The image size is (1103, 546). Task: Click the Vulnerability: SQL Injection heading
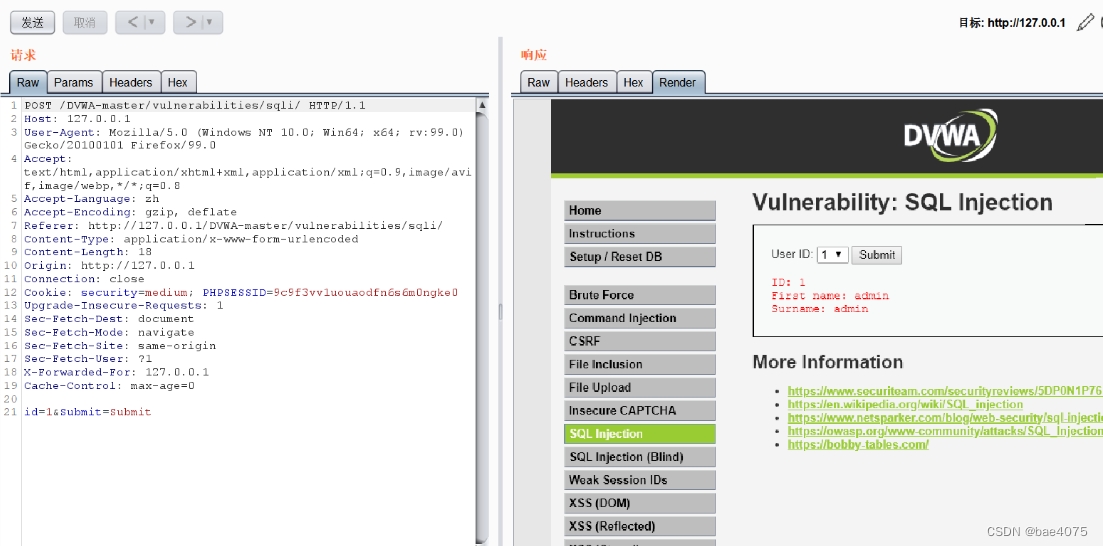point(903,203)
